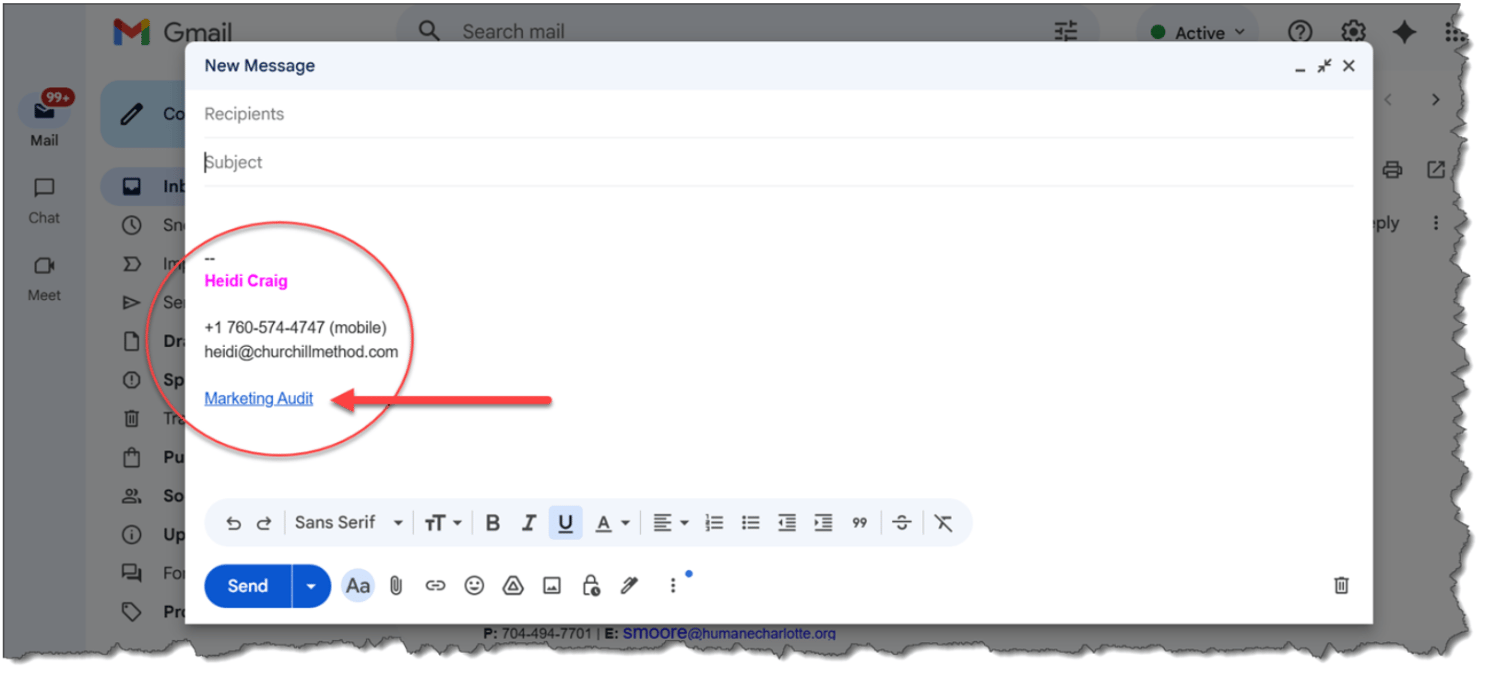Increase the indent
The image size is (1488, 686).
click(823, 523)
